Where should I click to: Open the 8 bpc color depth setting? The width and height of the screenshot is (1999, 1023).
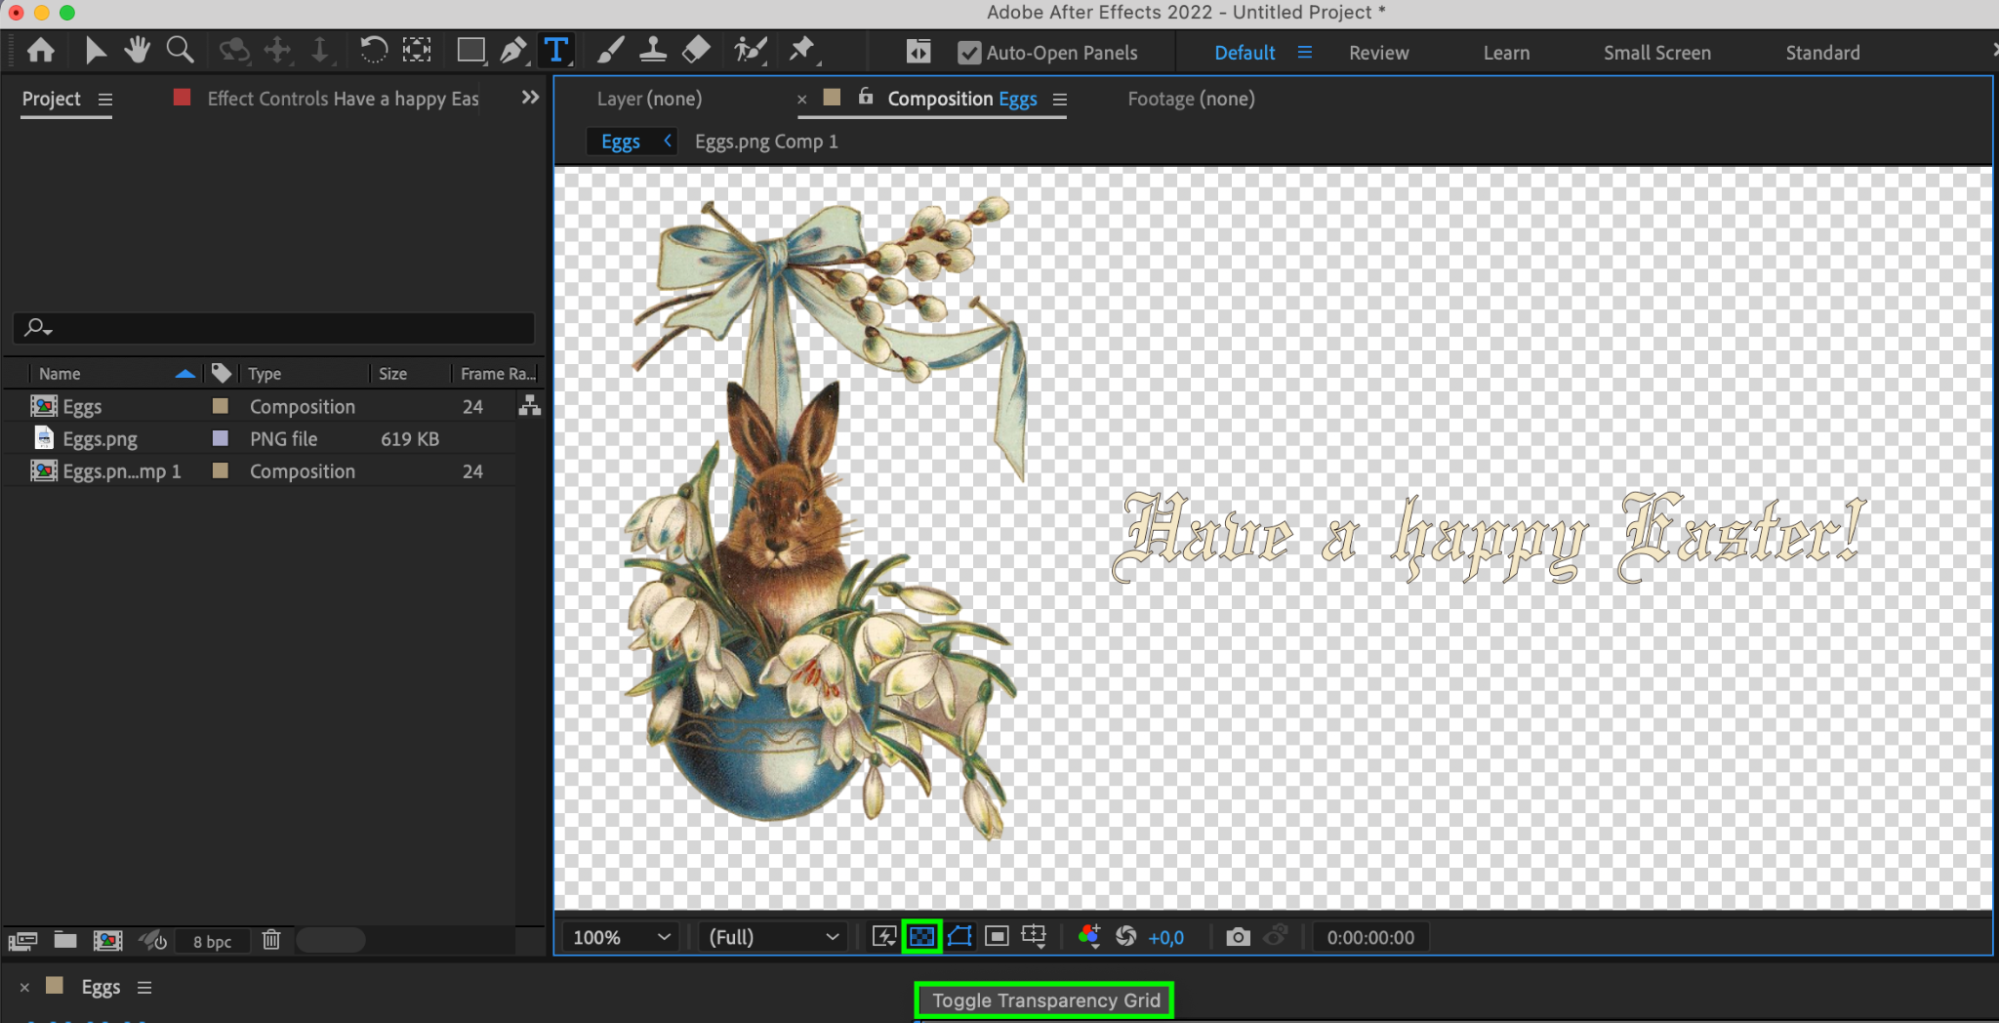[212, 941]
